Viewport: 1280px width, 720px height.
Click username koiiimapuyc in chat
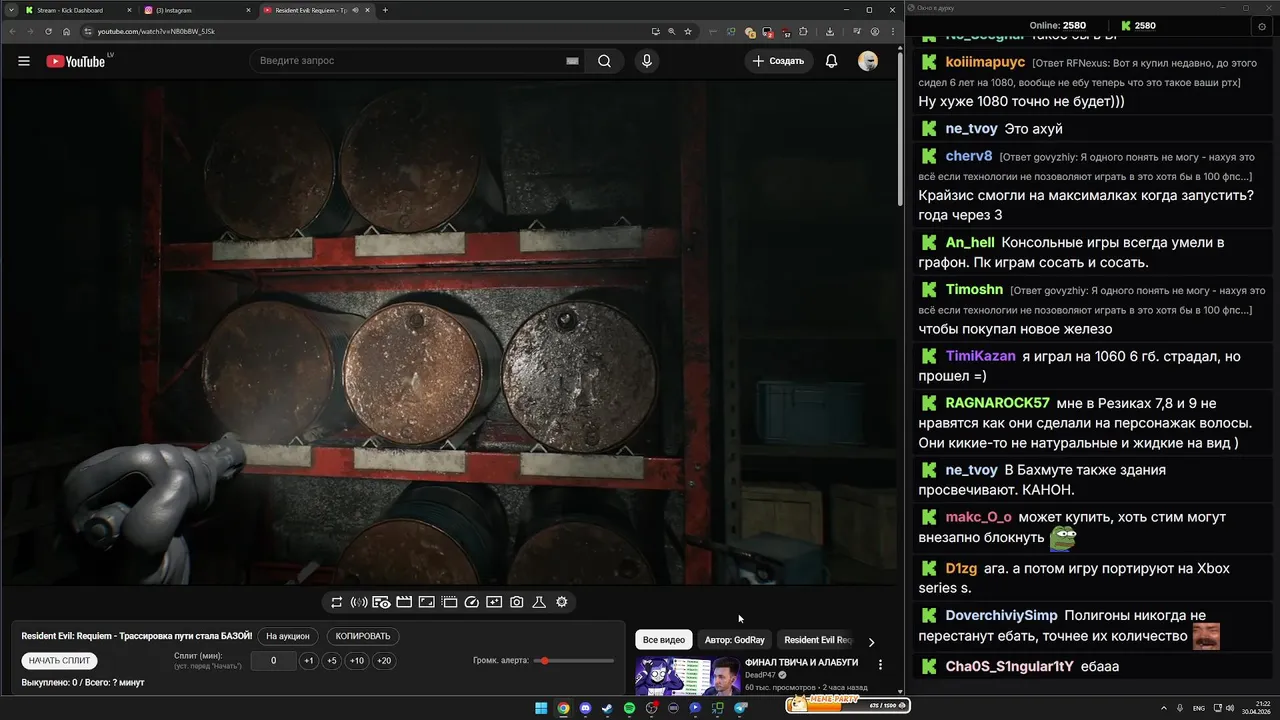coord(985,62)
